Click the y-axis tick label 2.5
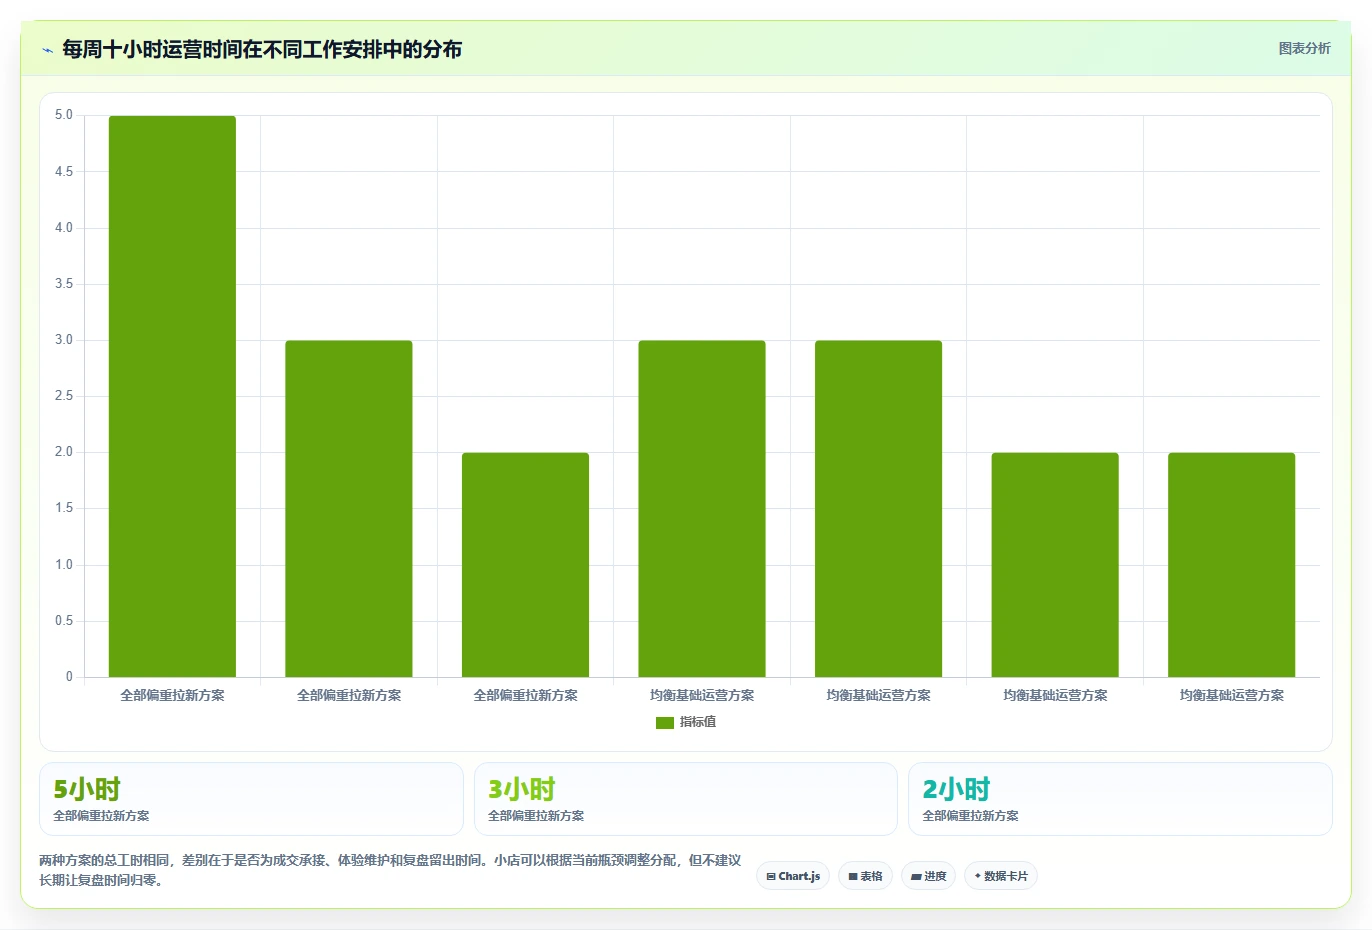The height and width of the screenshot is (930, 1372). click(x=64, y=396)
